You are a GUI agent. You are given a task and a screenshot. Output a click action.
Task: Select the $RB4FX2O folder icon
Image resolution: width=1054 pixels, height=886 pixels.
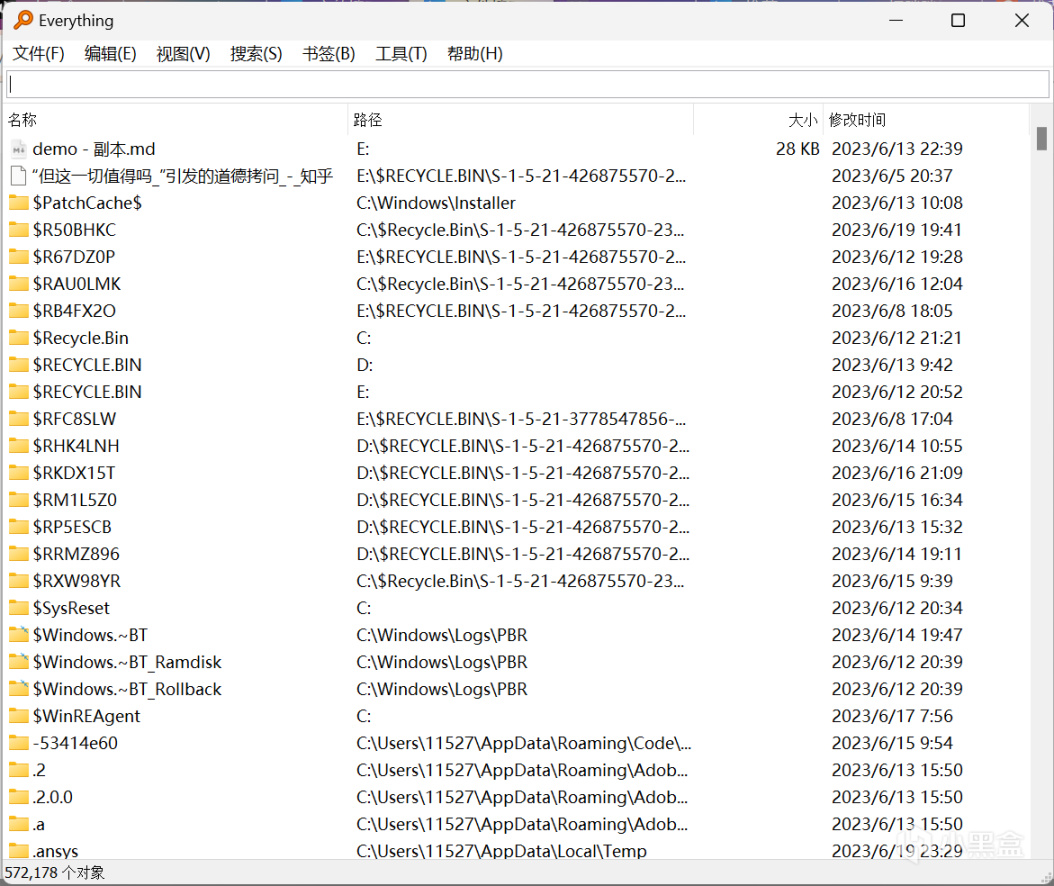tap(19, 311)
